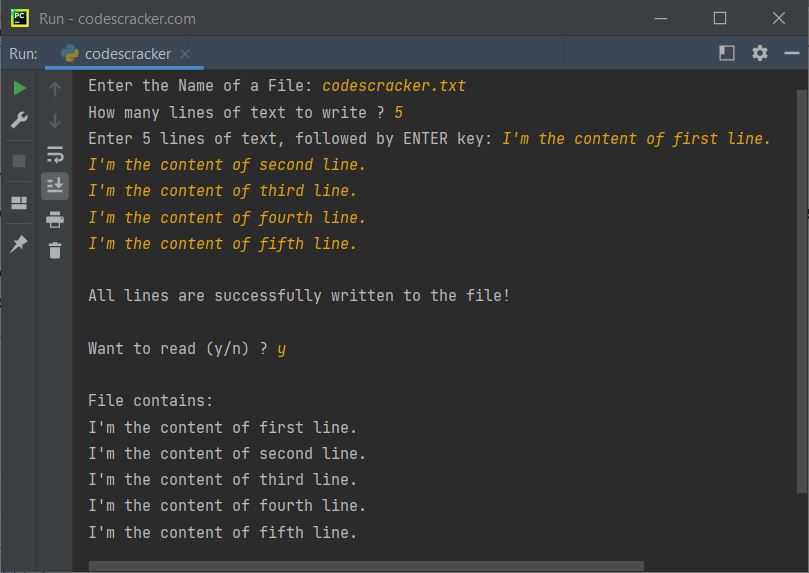The height and width of the screenshot is (573, 809).
Task: Click the Up the Stack Trace arrow
Action: pos(55,89)
